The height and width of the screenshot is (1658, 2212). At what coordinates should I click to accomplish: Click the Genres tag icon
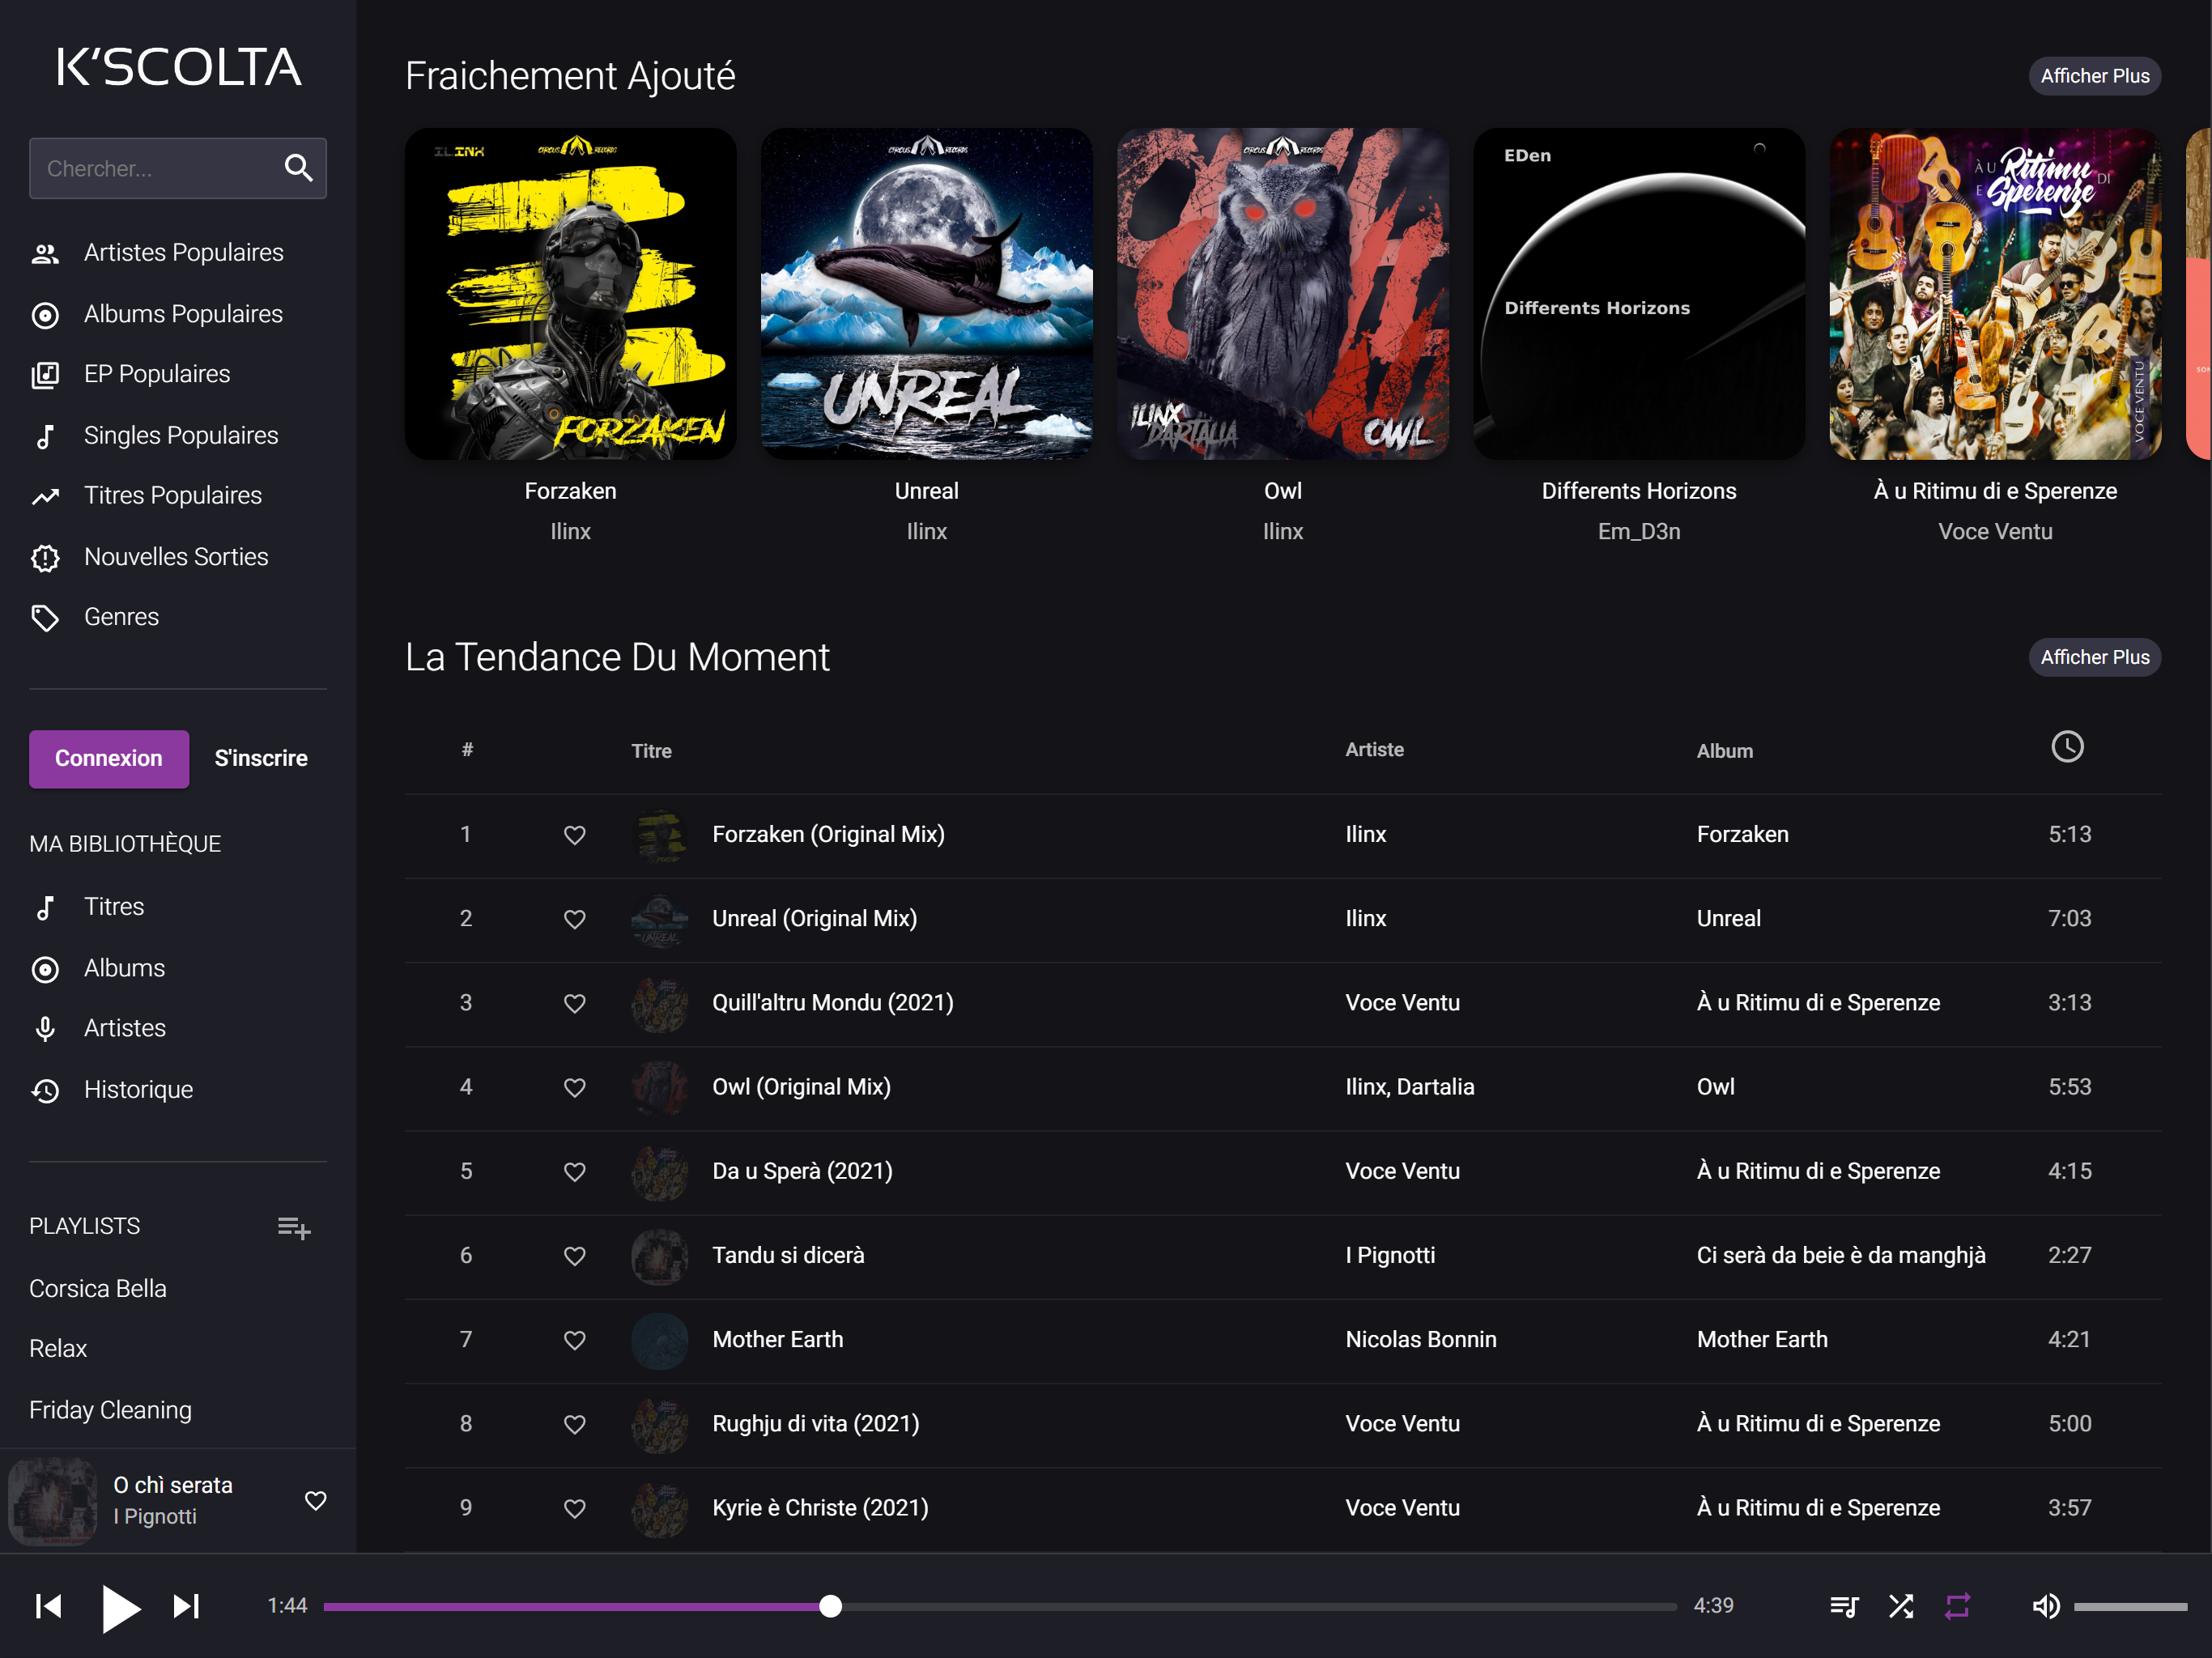[x=45, y=618]
